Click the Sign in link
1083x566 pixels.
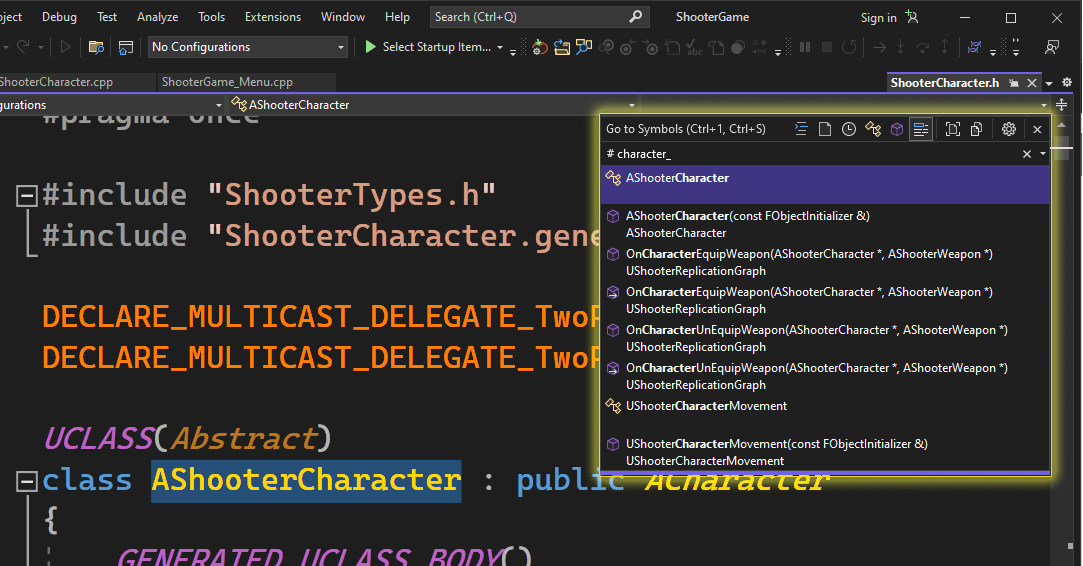pyautogui.click(x=878, y=18)
